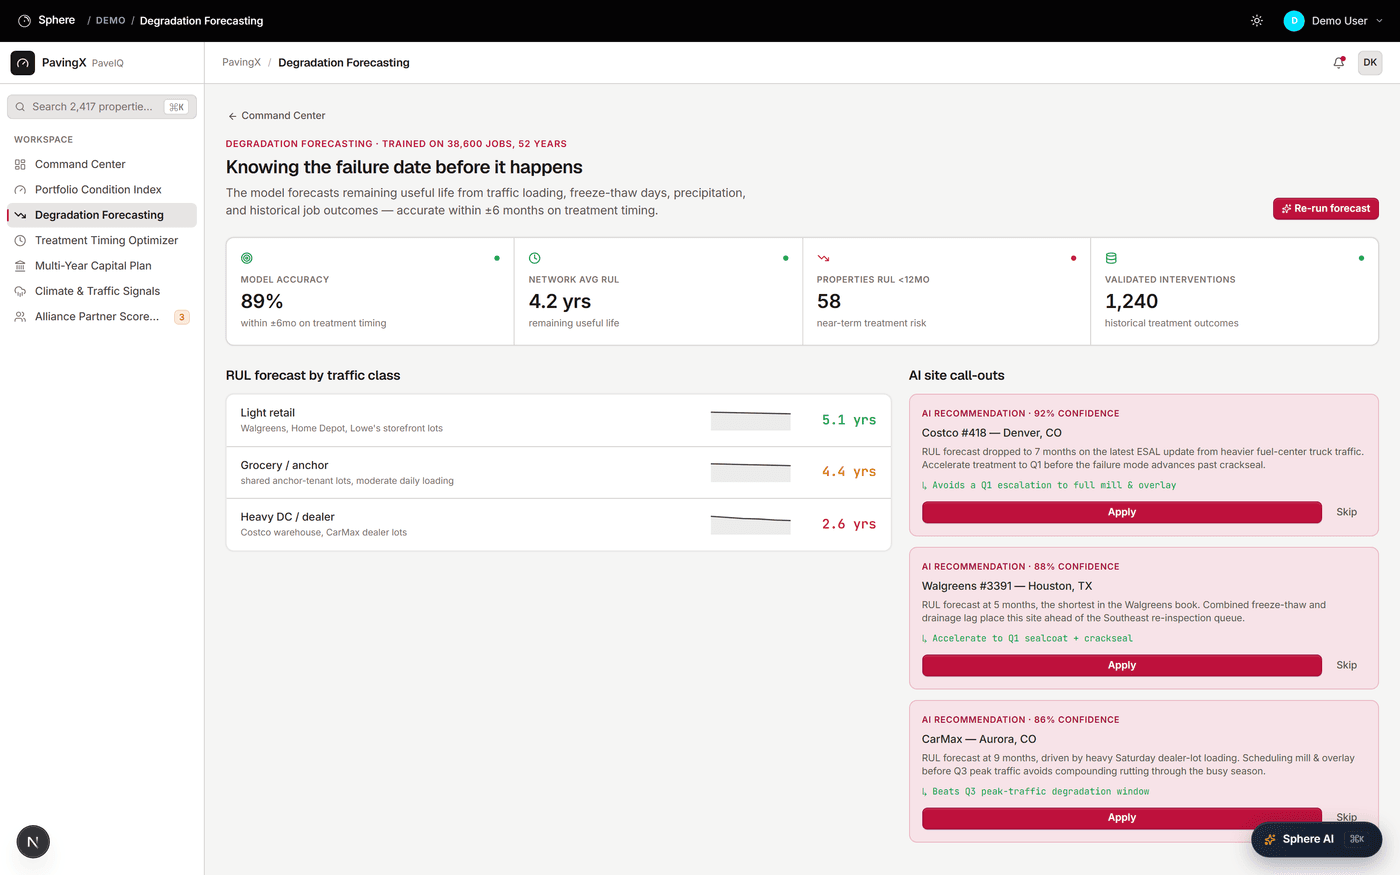Click the Model Accuracy target icon
Image resolution: width=1400 pixels, height=875 pixels.
click(x=247, y=258)
